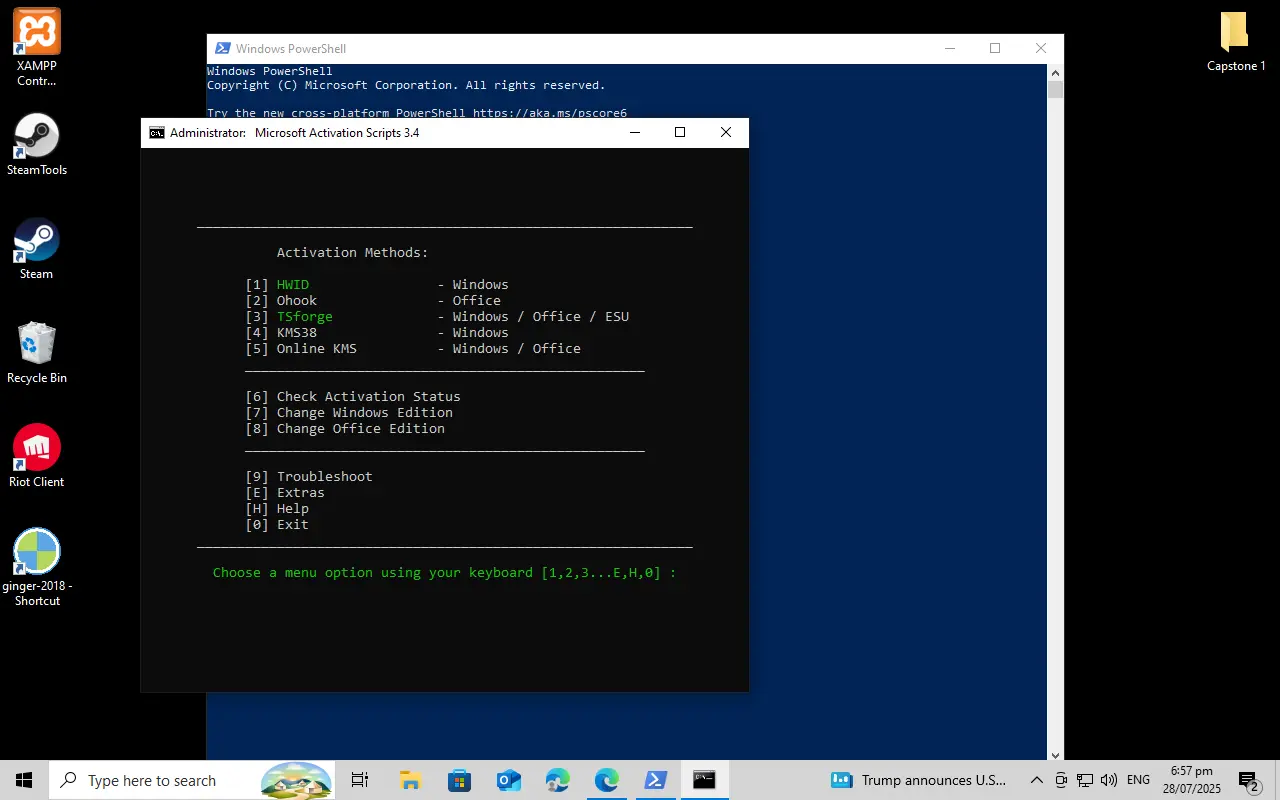Viewport: 1280px width, 800px height.
Task: Open Task View from taskbar
Action: 360,780
